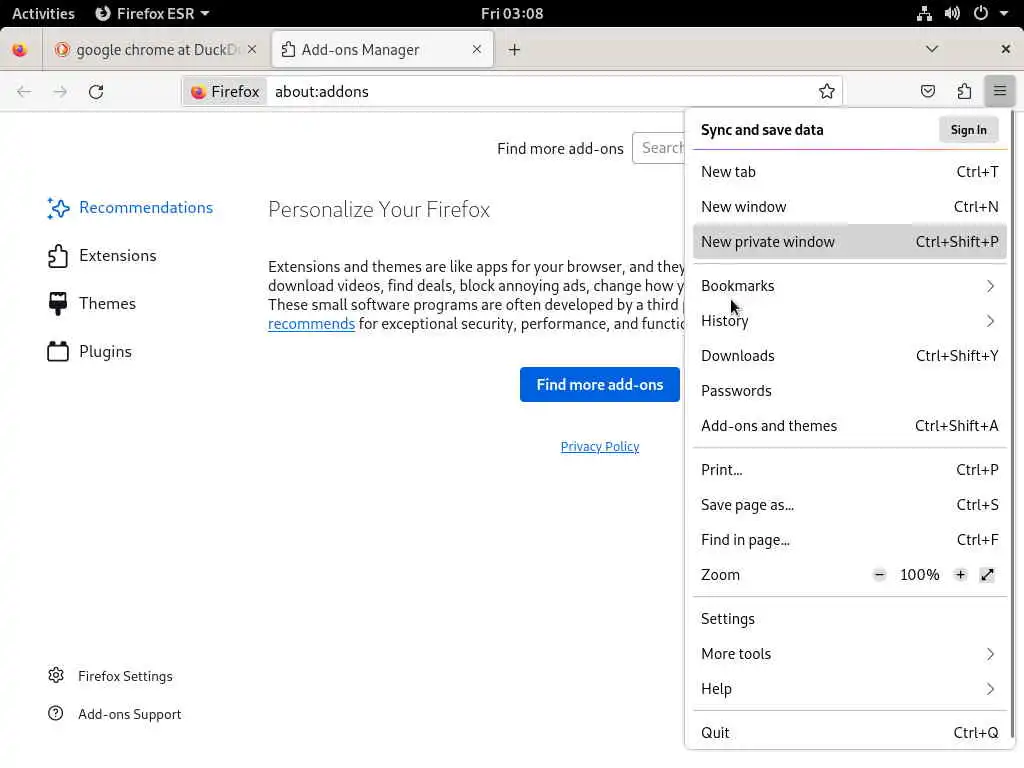Screen dimensions: 1024x768
Task: Open the power system menu
Action: click(x=981, y=13)
